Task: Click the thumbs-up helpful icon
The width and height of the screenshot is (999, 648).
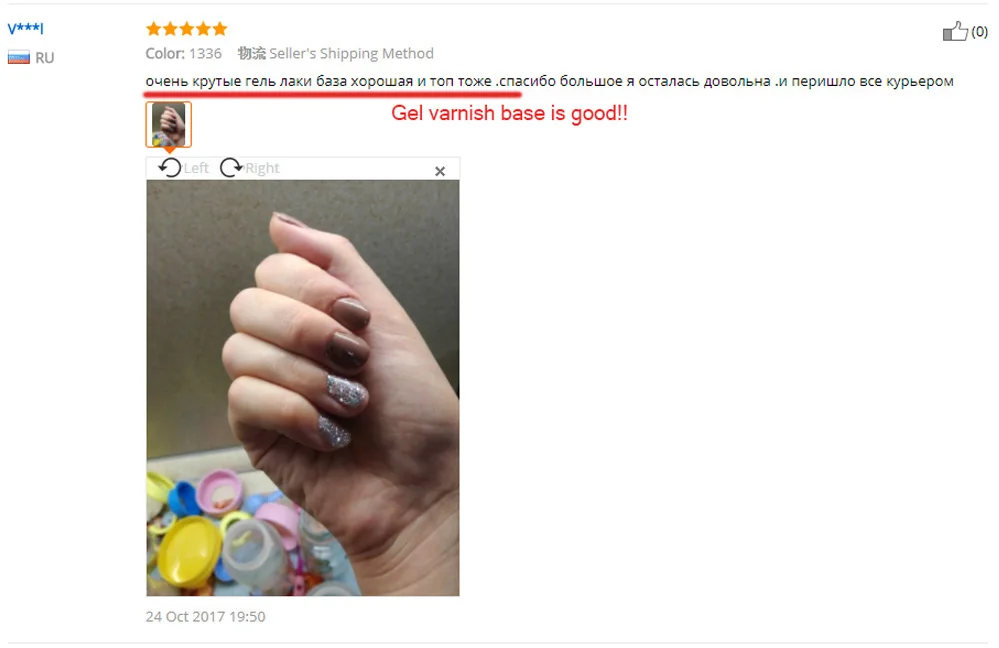Action: click(x=955, y=31)
